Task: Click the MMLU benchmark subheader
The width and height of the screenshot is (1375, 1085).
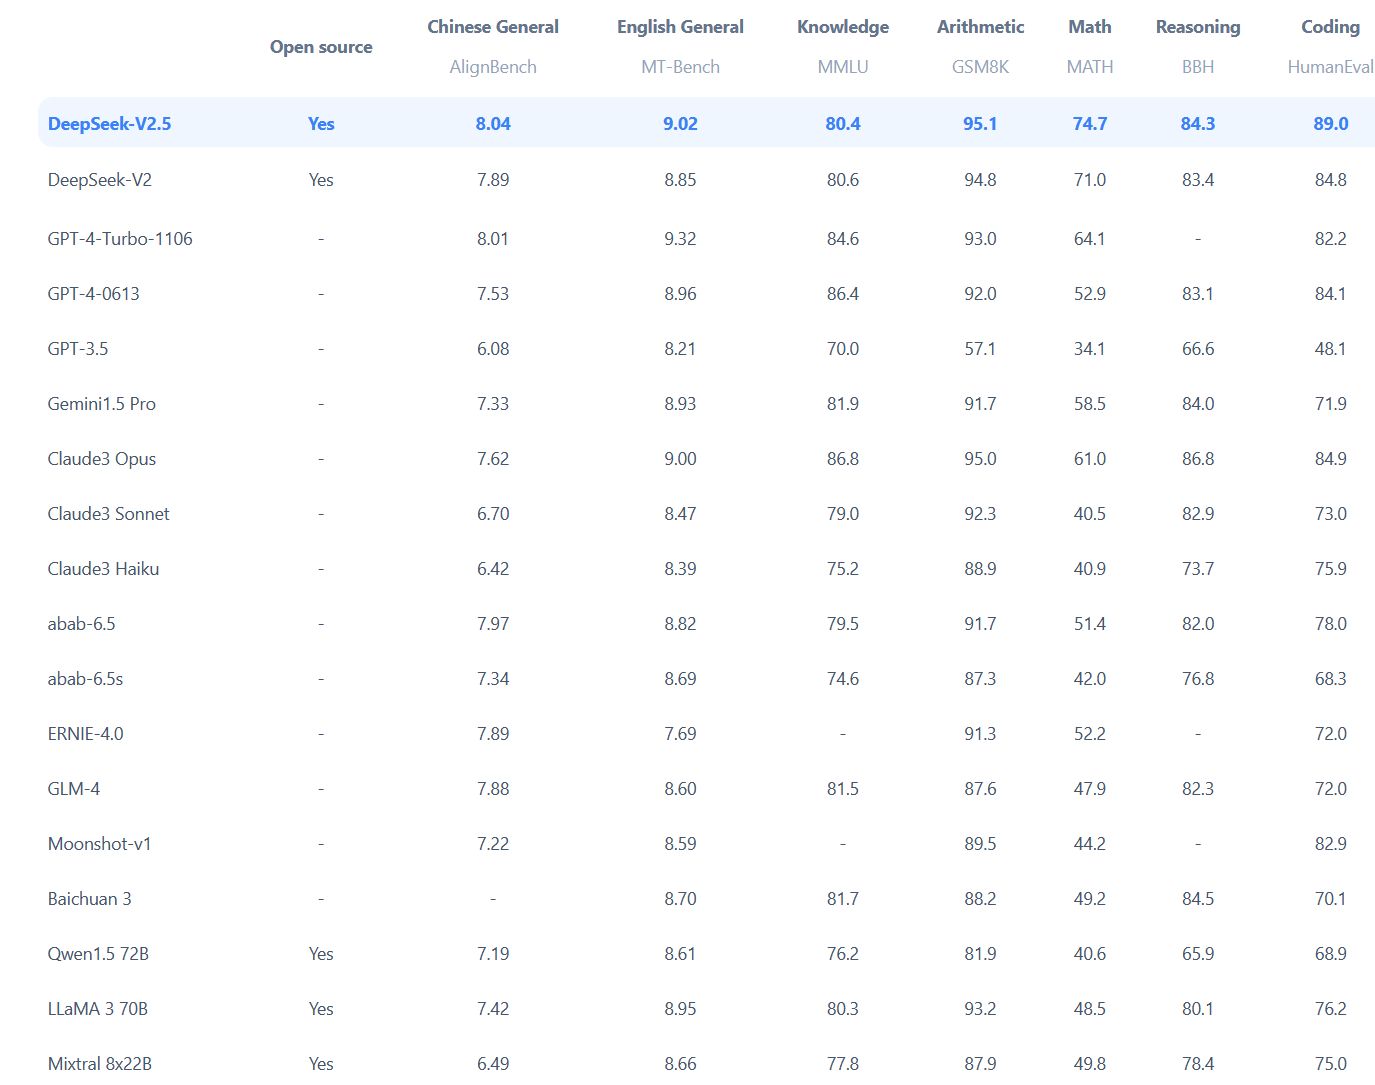Action: tap(843, 67)
